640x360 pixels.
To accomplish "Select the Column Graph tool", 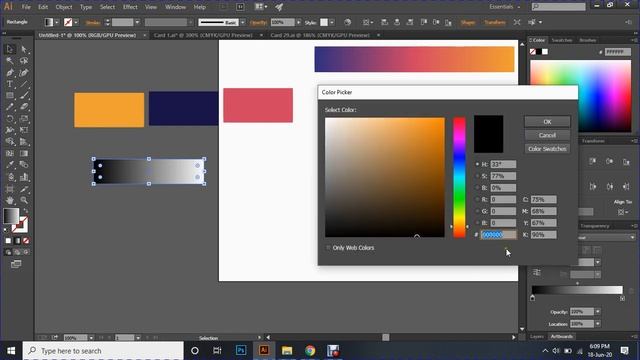I will pos(24,177).
